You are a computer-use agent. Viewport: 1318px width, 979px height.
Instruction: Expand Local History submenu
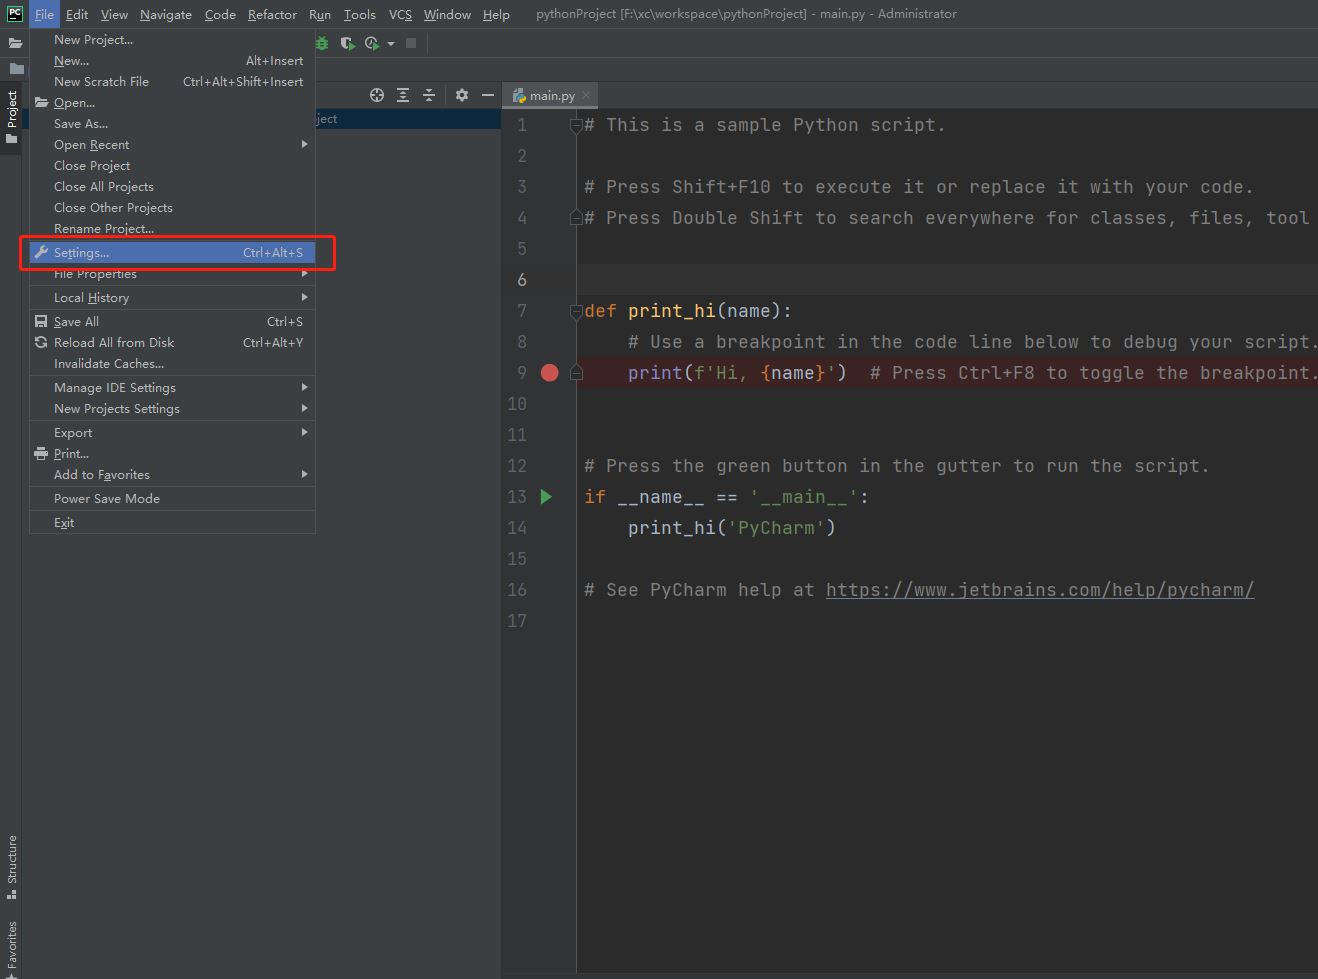(173, 298)
